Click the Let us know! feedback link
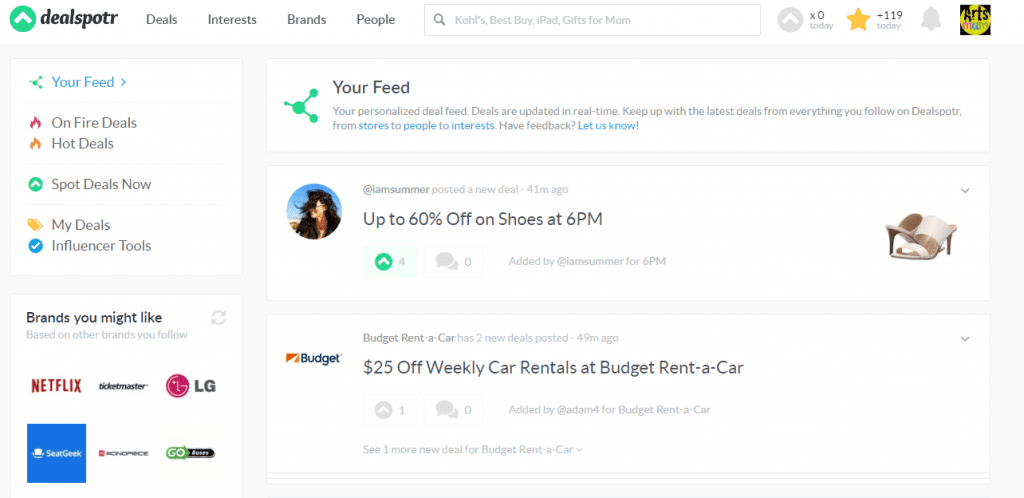The image size is (1024, 498). coord(608,125)
